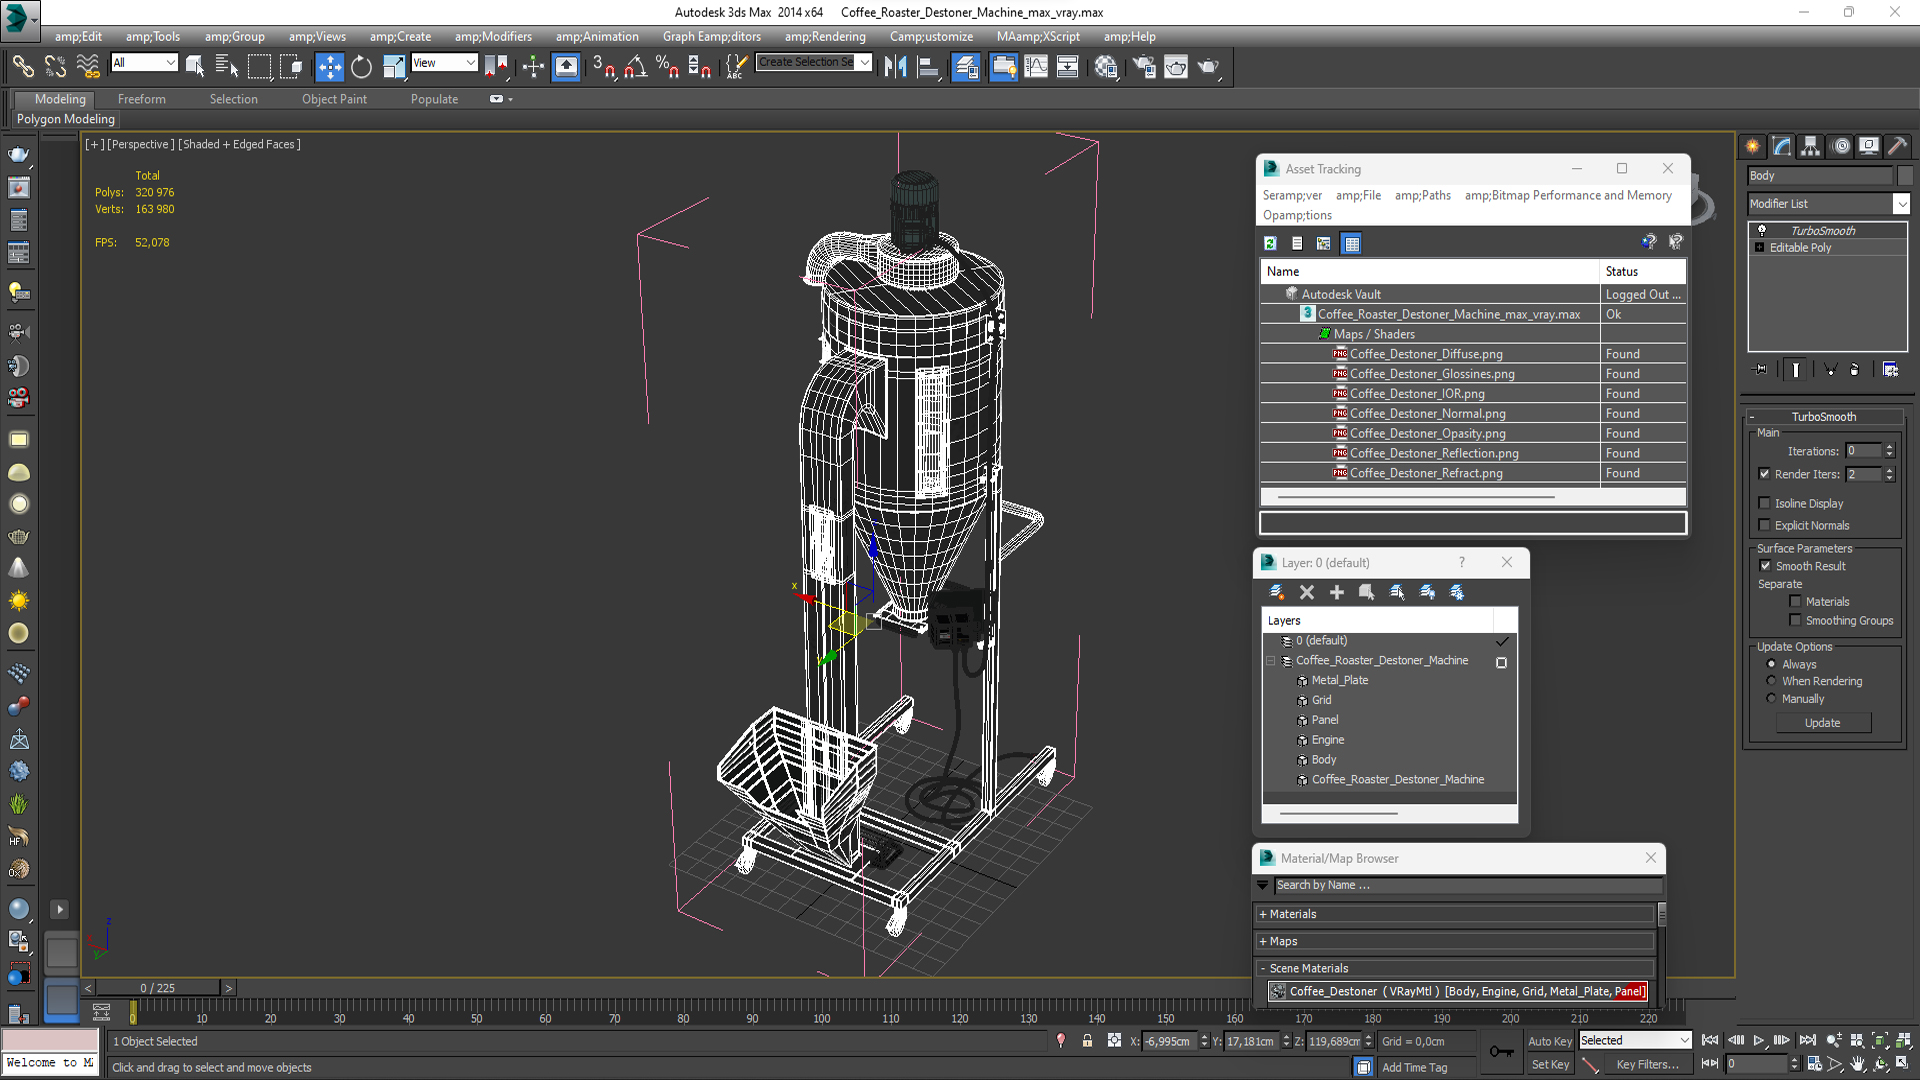Click the Play Animation button
This screenshot has height=1080, width=1920.
click(x=1758, y=1041)
